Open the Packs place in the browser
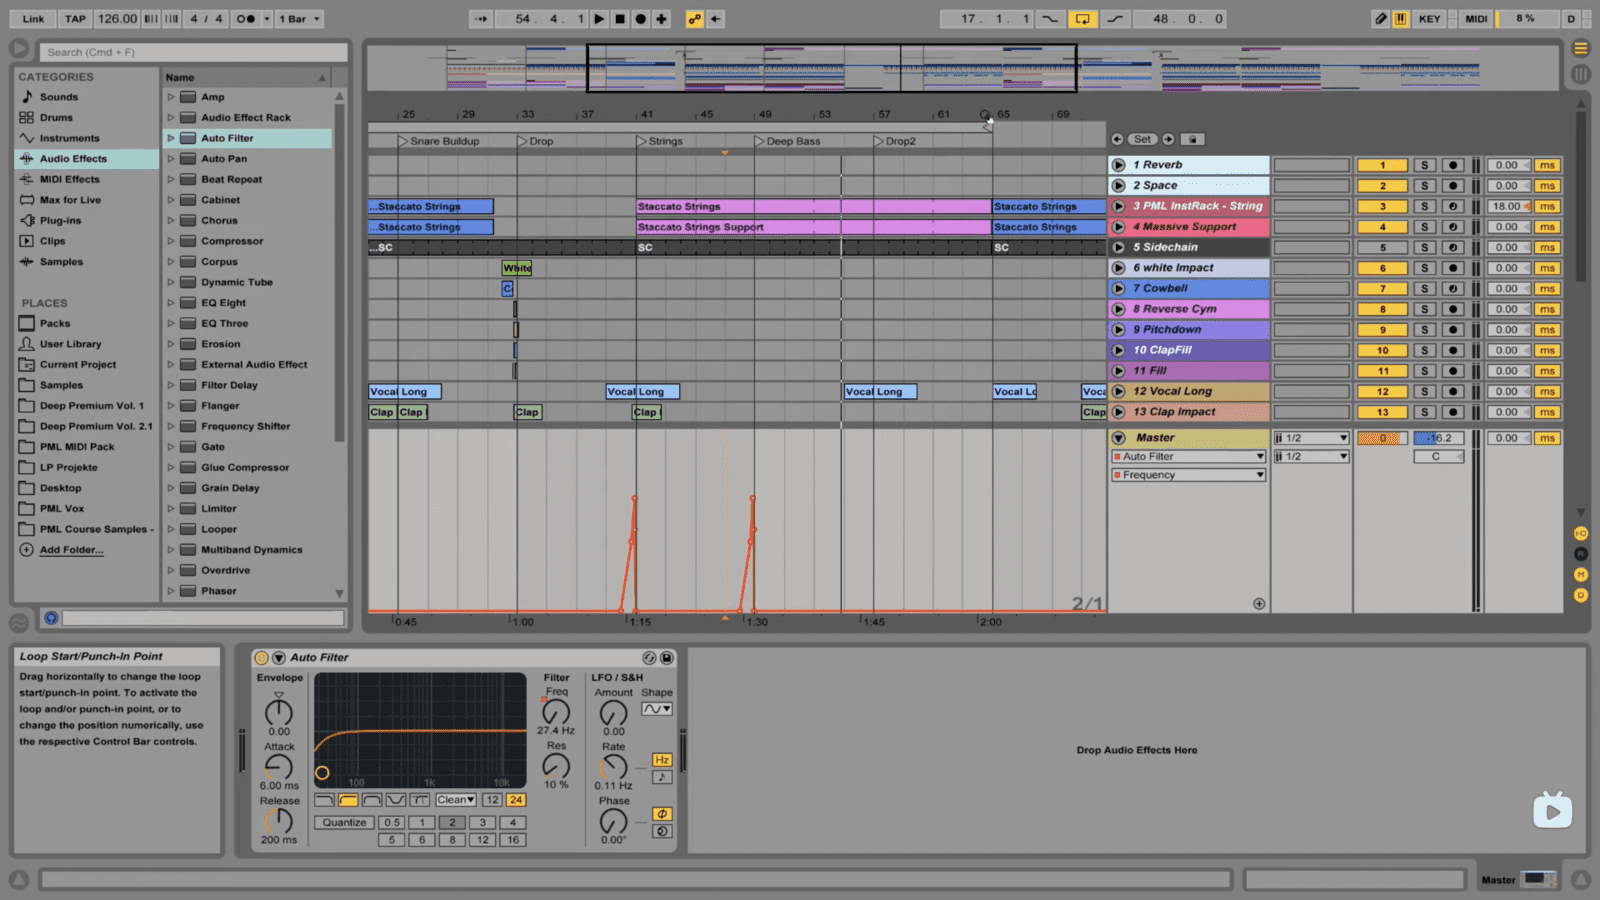This screenshot has height=900, width=1600. click(55, 324)
